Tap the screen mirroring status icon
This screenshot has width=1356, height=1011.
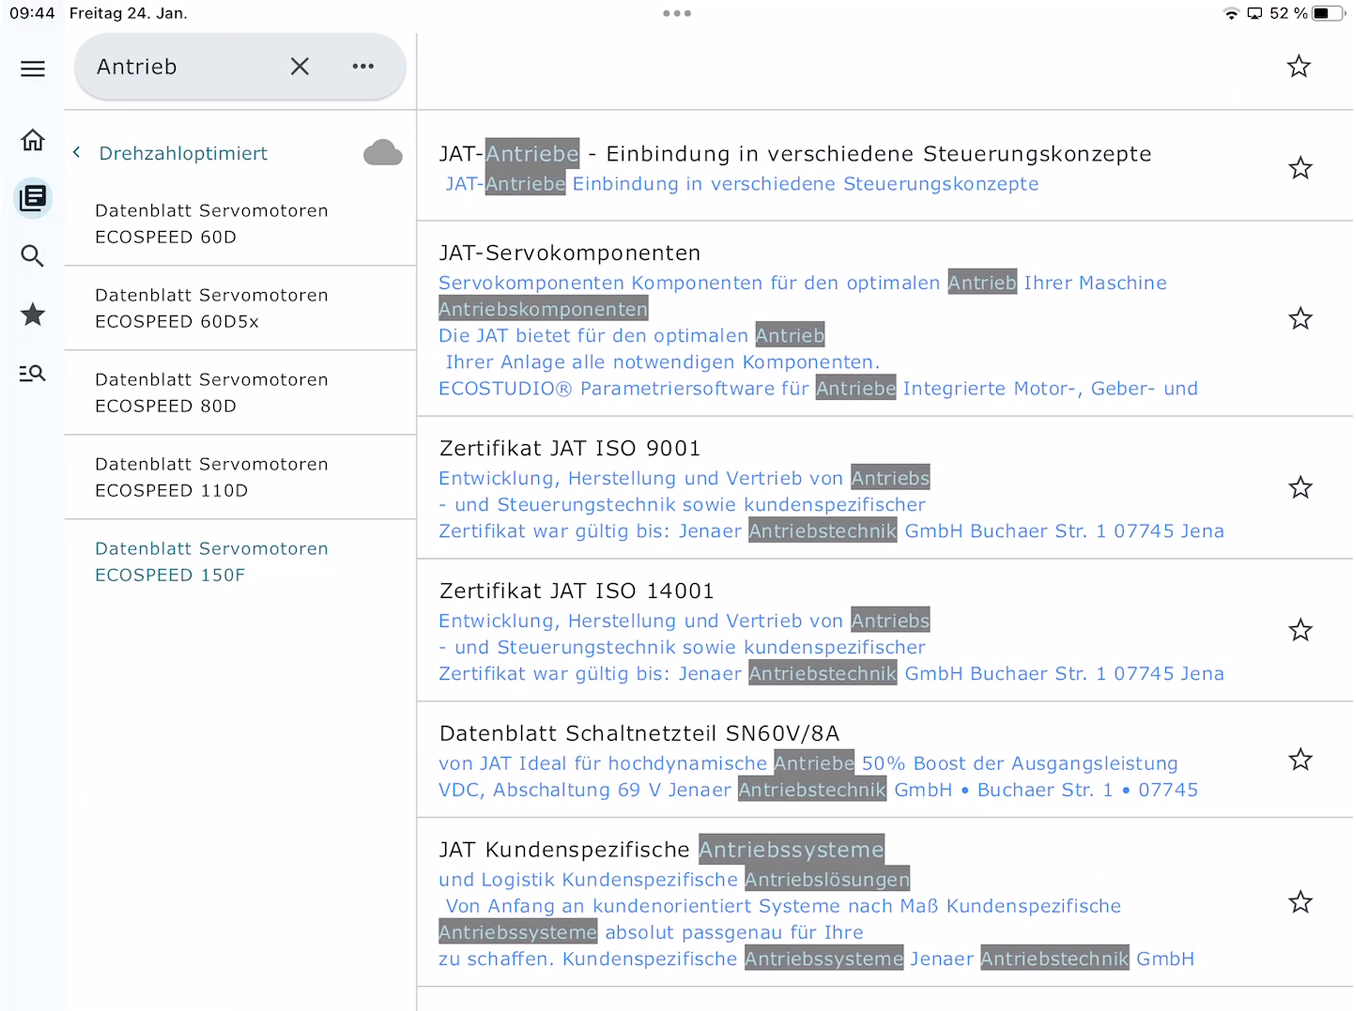click(1255, 13)
